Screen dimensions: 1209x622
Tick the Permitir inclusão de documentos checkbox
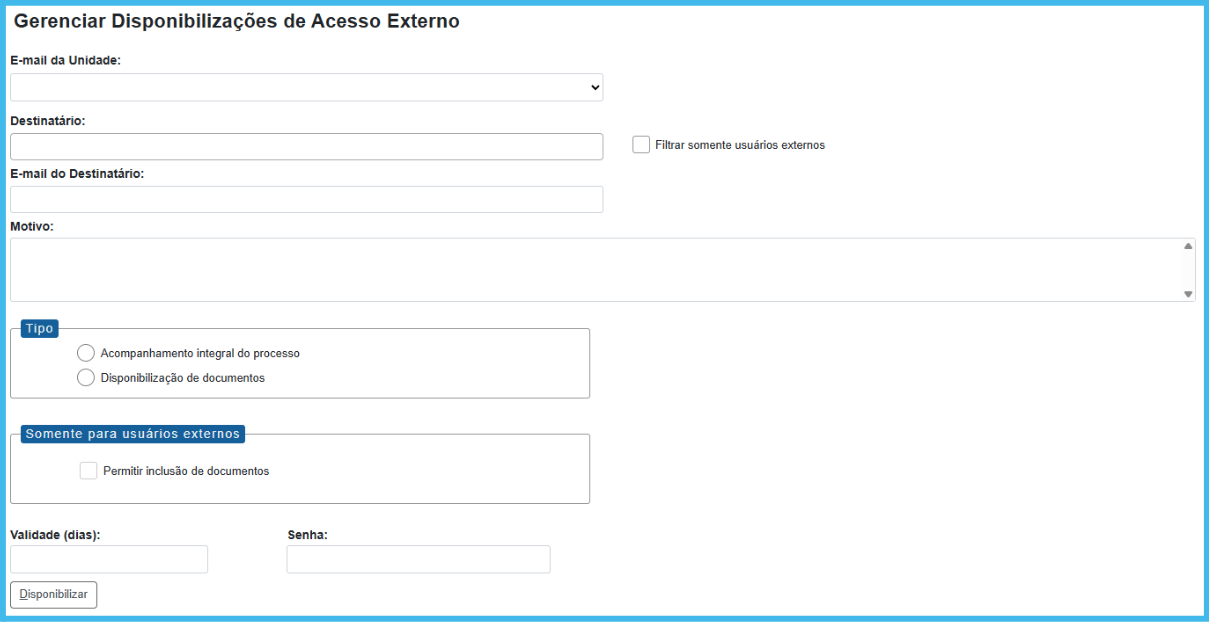tap(89, 471)
